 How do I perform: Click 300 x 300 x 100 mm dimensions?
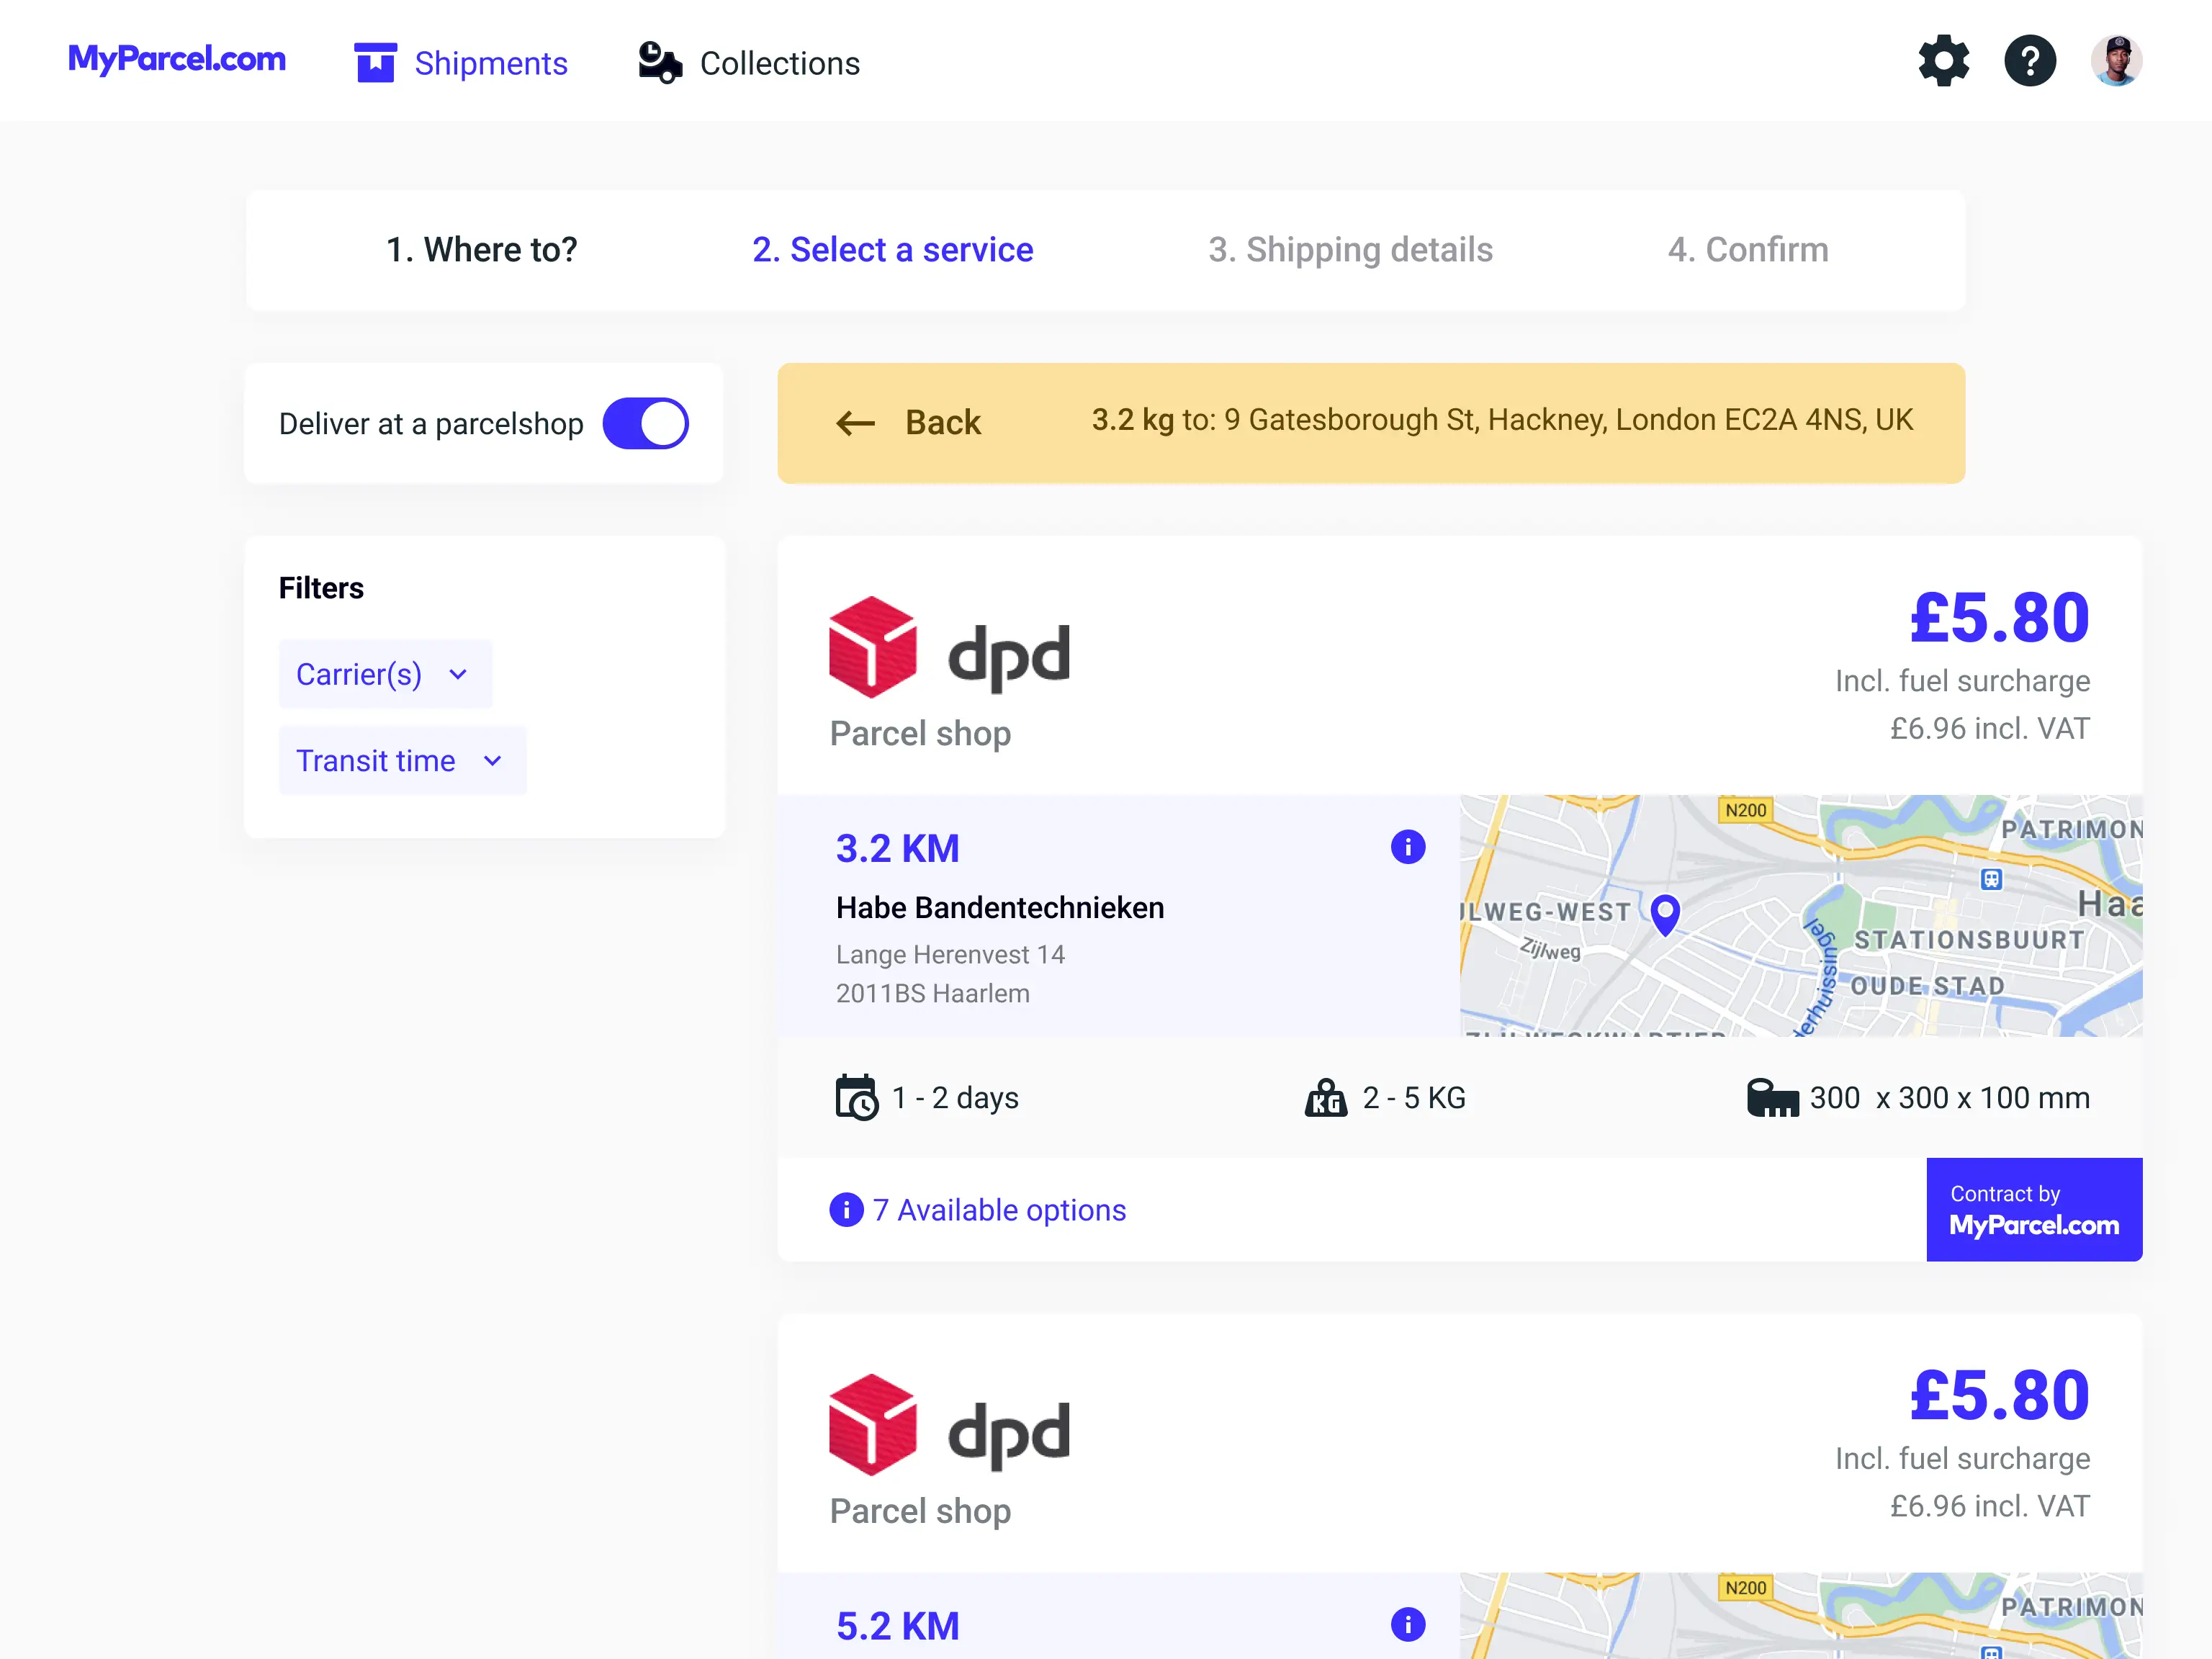coord(1949,1098)
